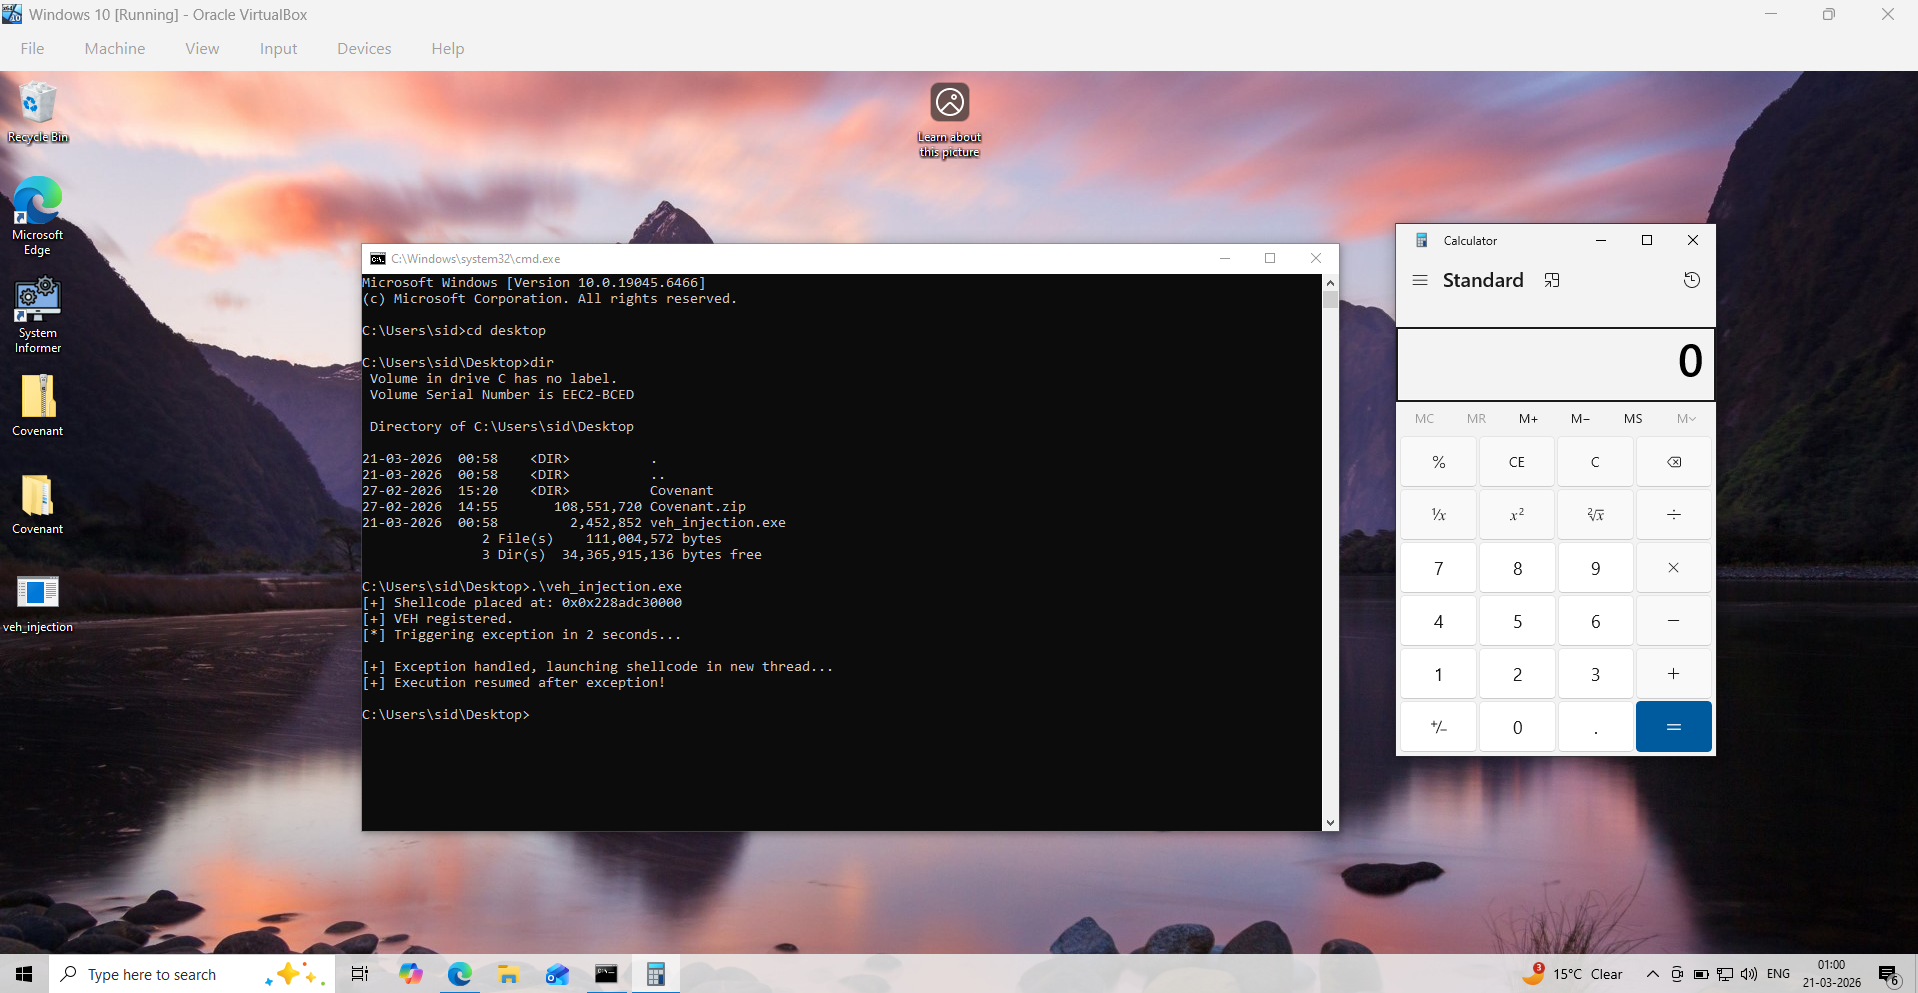Click Calculator digit 8

[x=1517, y=568]
